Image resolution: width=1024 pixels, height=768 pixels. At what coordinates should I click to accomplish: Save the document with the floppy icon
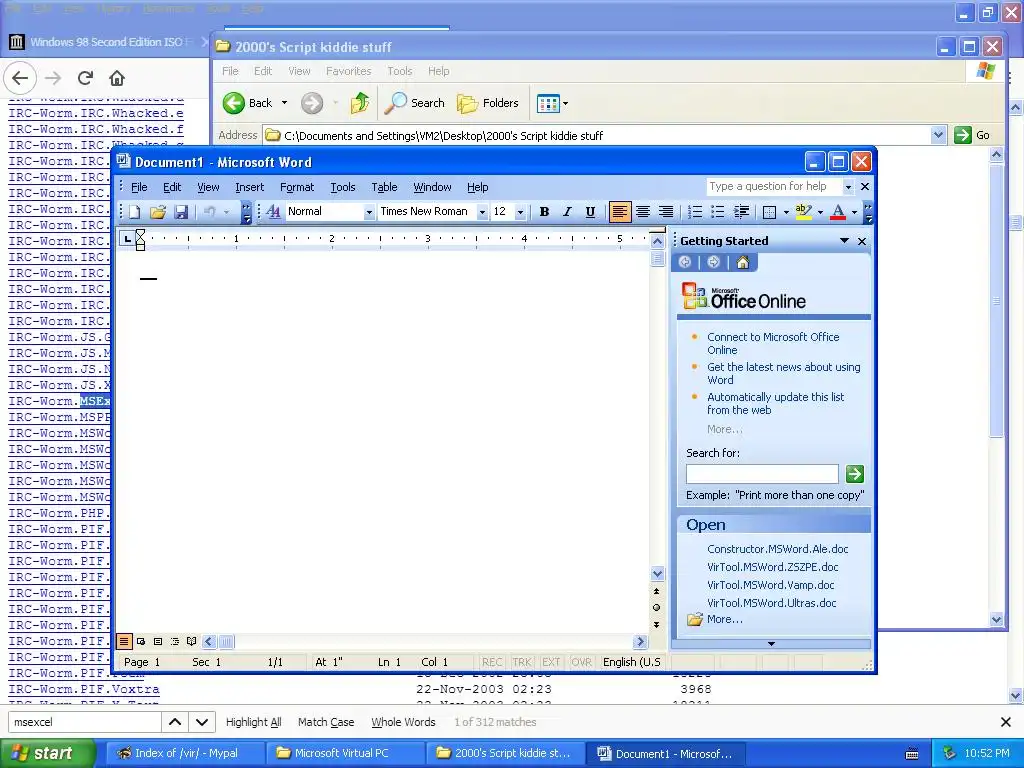(x=181, y=212)
